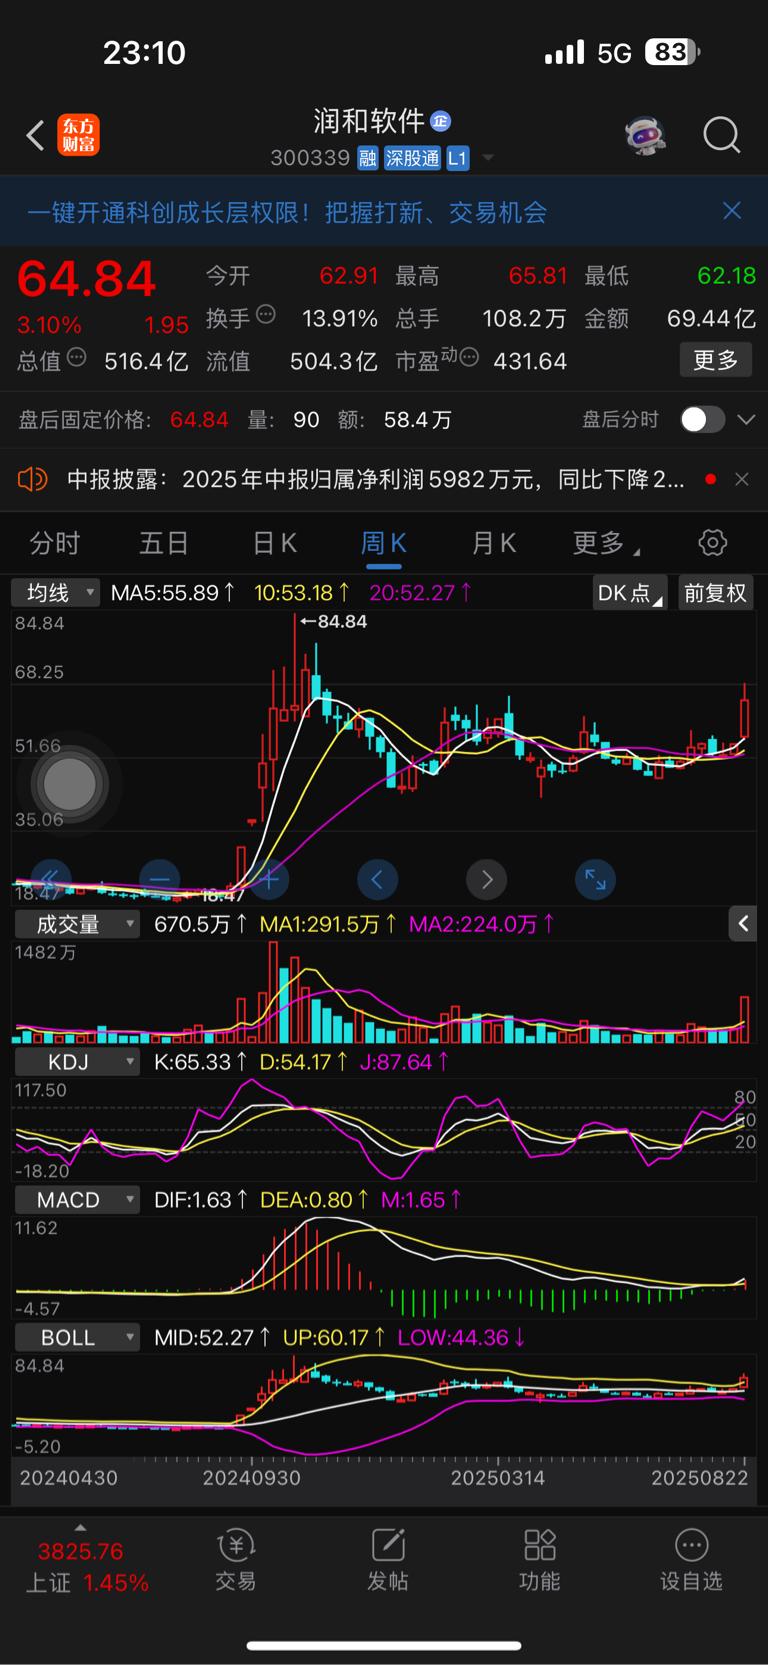The height and width of the screenshot is (1665, 768).
Task: Tap the MID:52.27 value
Action: (x=212, y=1338)
